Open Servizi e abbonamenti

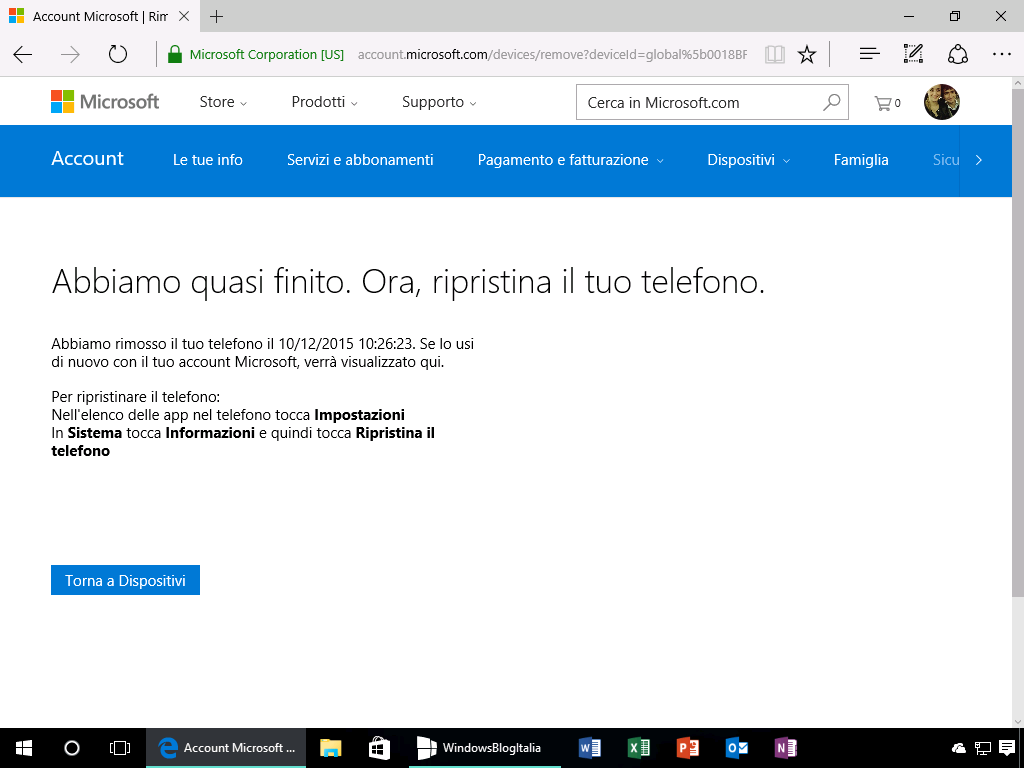360,160
